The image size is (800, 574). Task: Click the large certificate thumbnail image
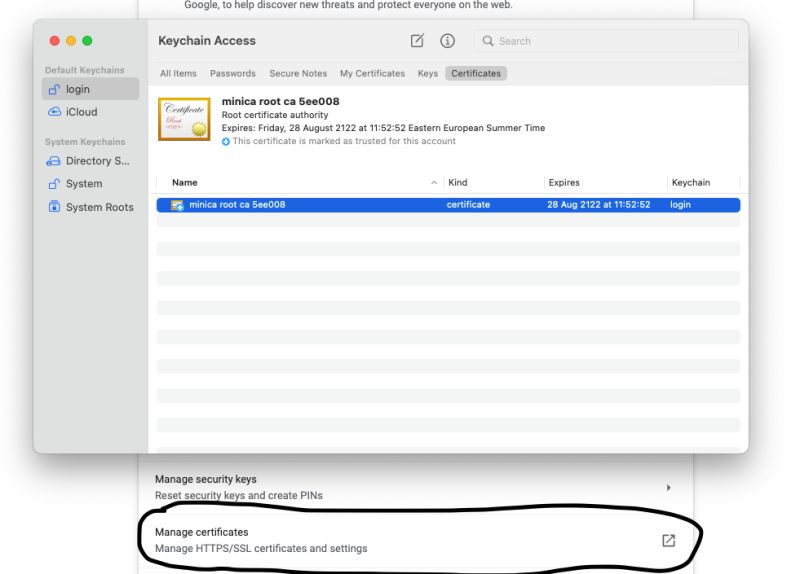[x=184, y=119]
